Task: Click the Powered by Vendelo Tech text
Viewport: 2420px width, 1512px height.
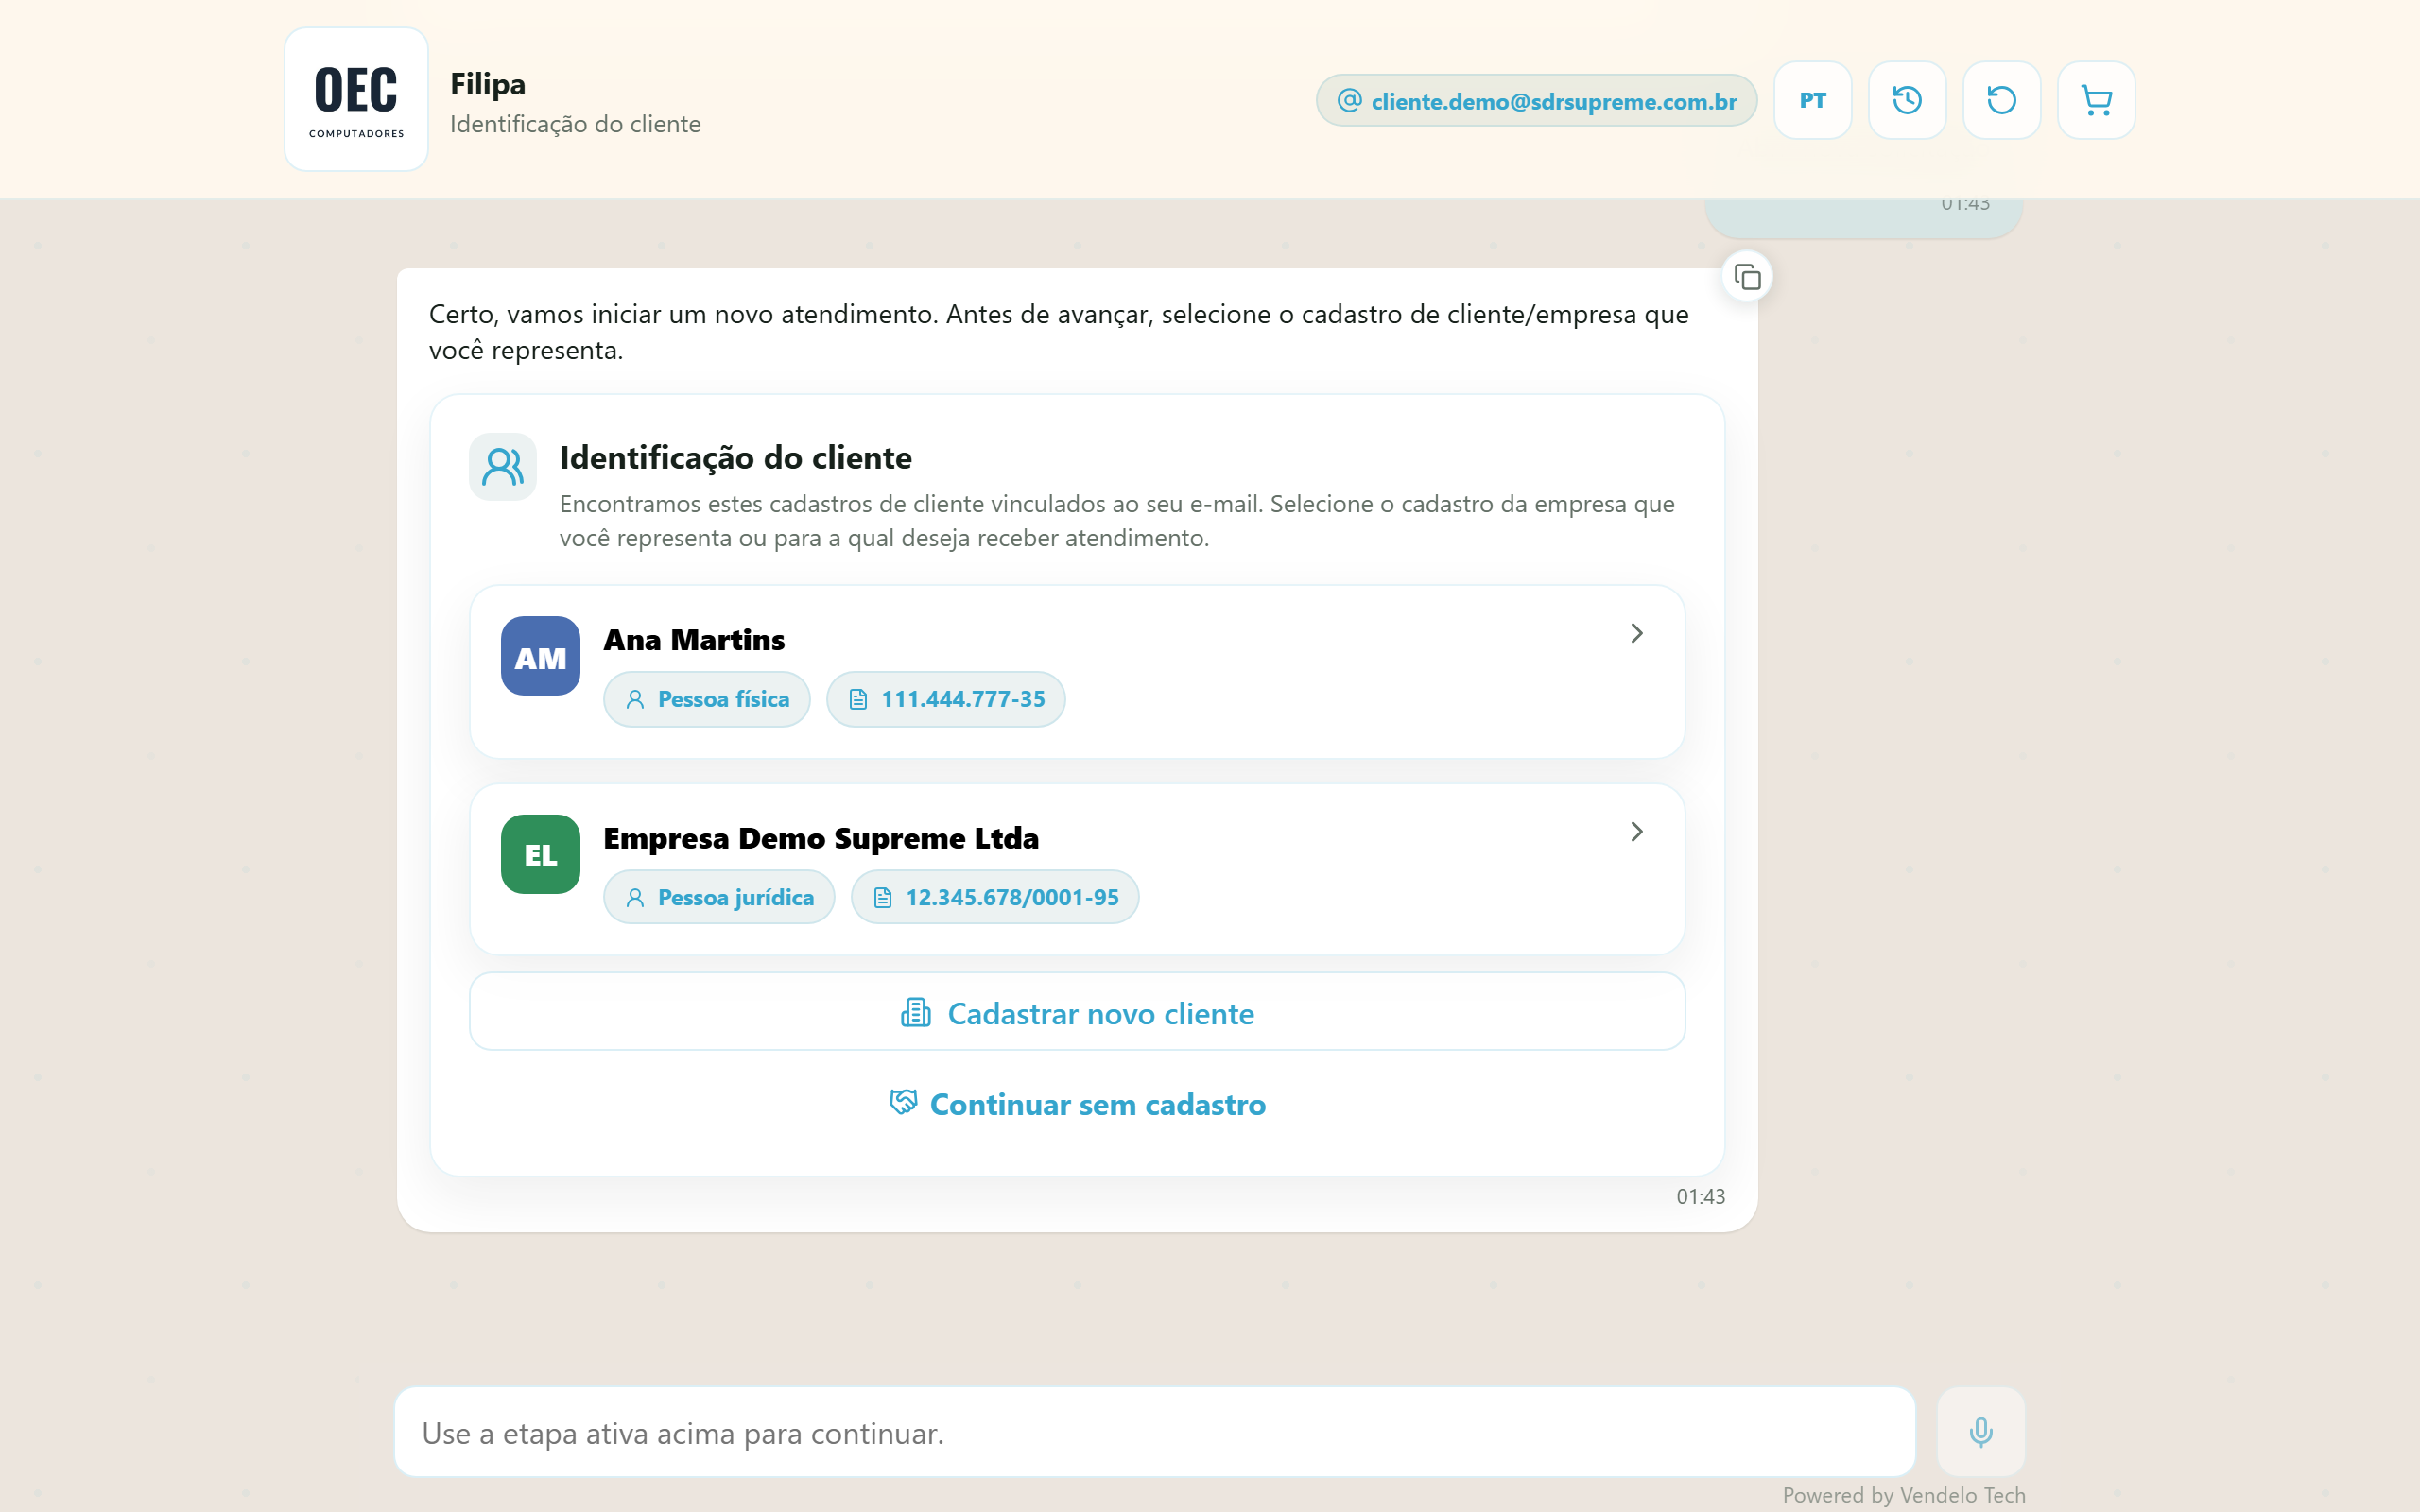Action: pos(1903,1494)
